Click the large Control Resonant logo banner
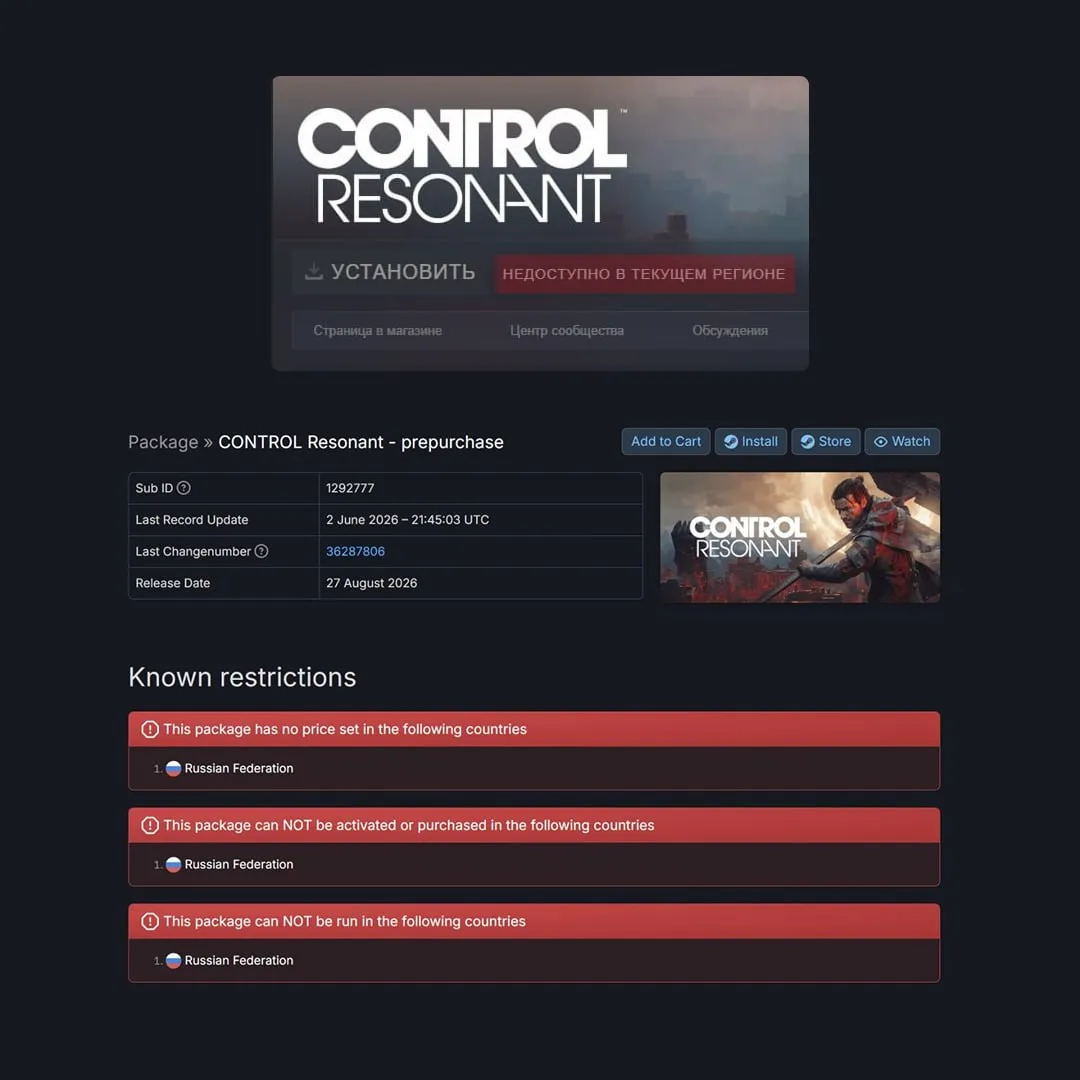 pyautogui.click(x=462, y=165)
